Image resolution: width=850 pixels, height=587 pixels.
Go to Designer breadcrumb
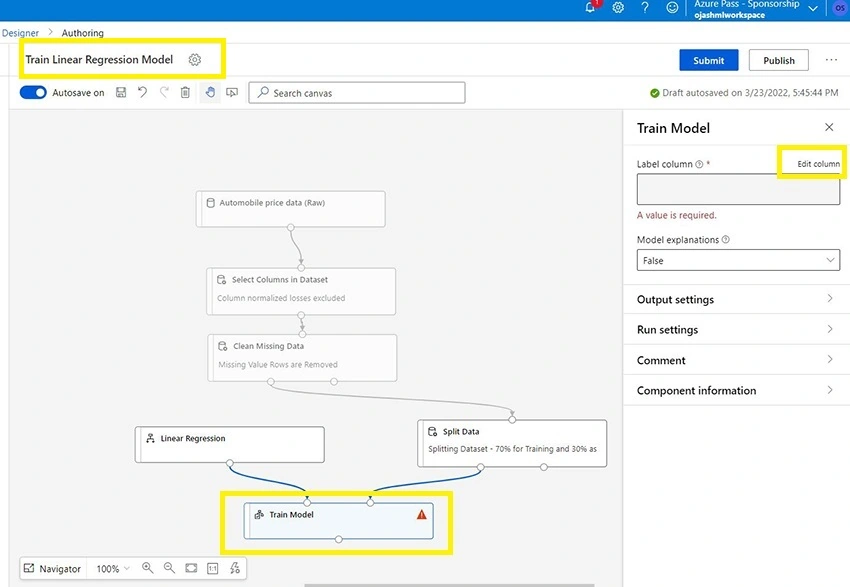click(20, 33)
